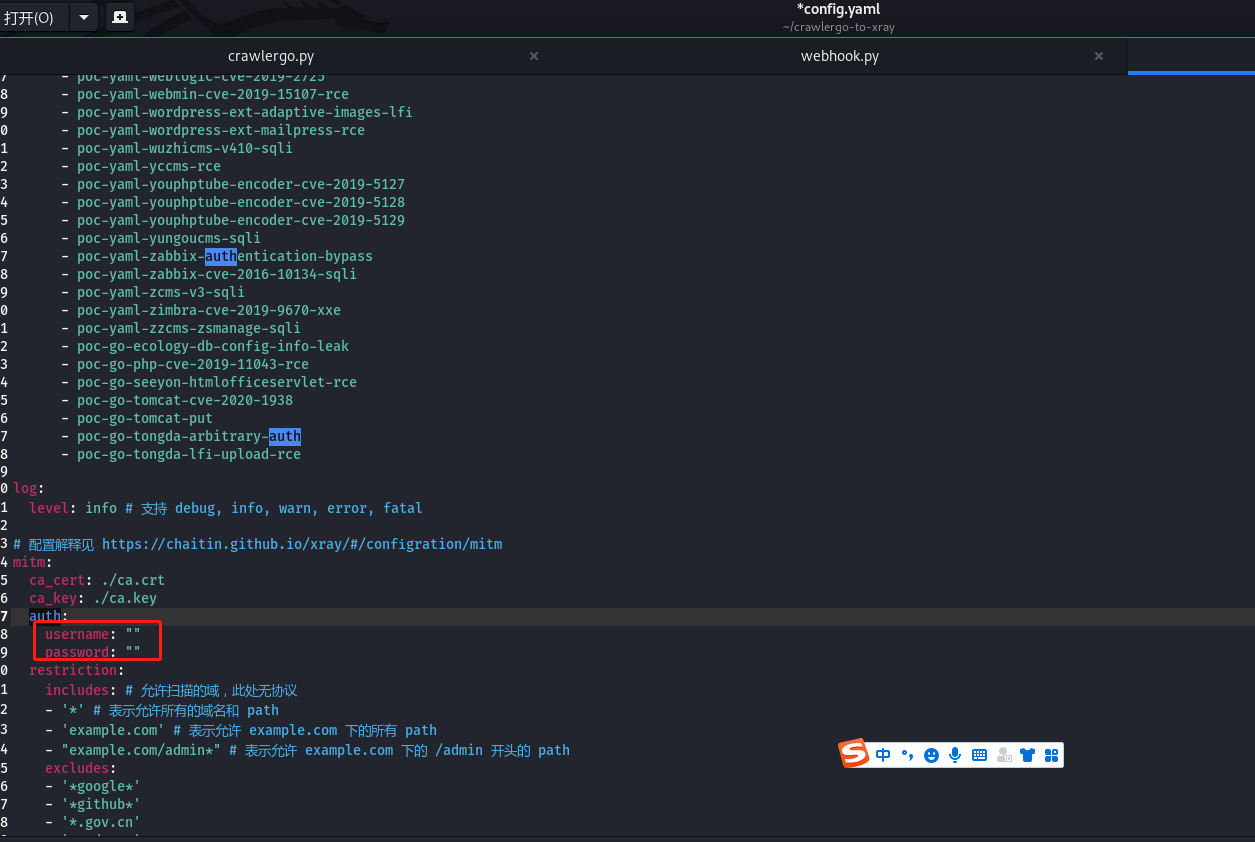The height and width of the screenshot is (842, 1255).
Task: Open the soft keyboard on Sogou bar
Action: tap(979, 755)
